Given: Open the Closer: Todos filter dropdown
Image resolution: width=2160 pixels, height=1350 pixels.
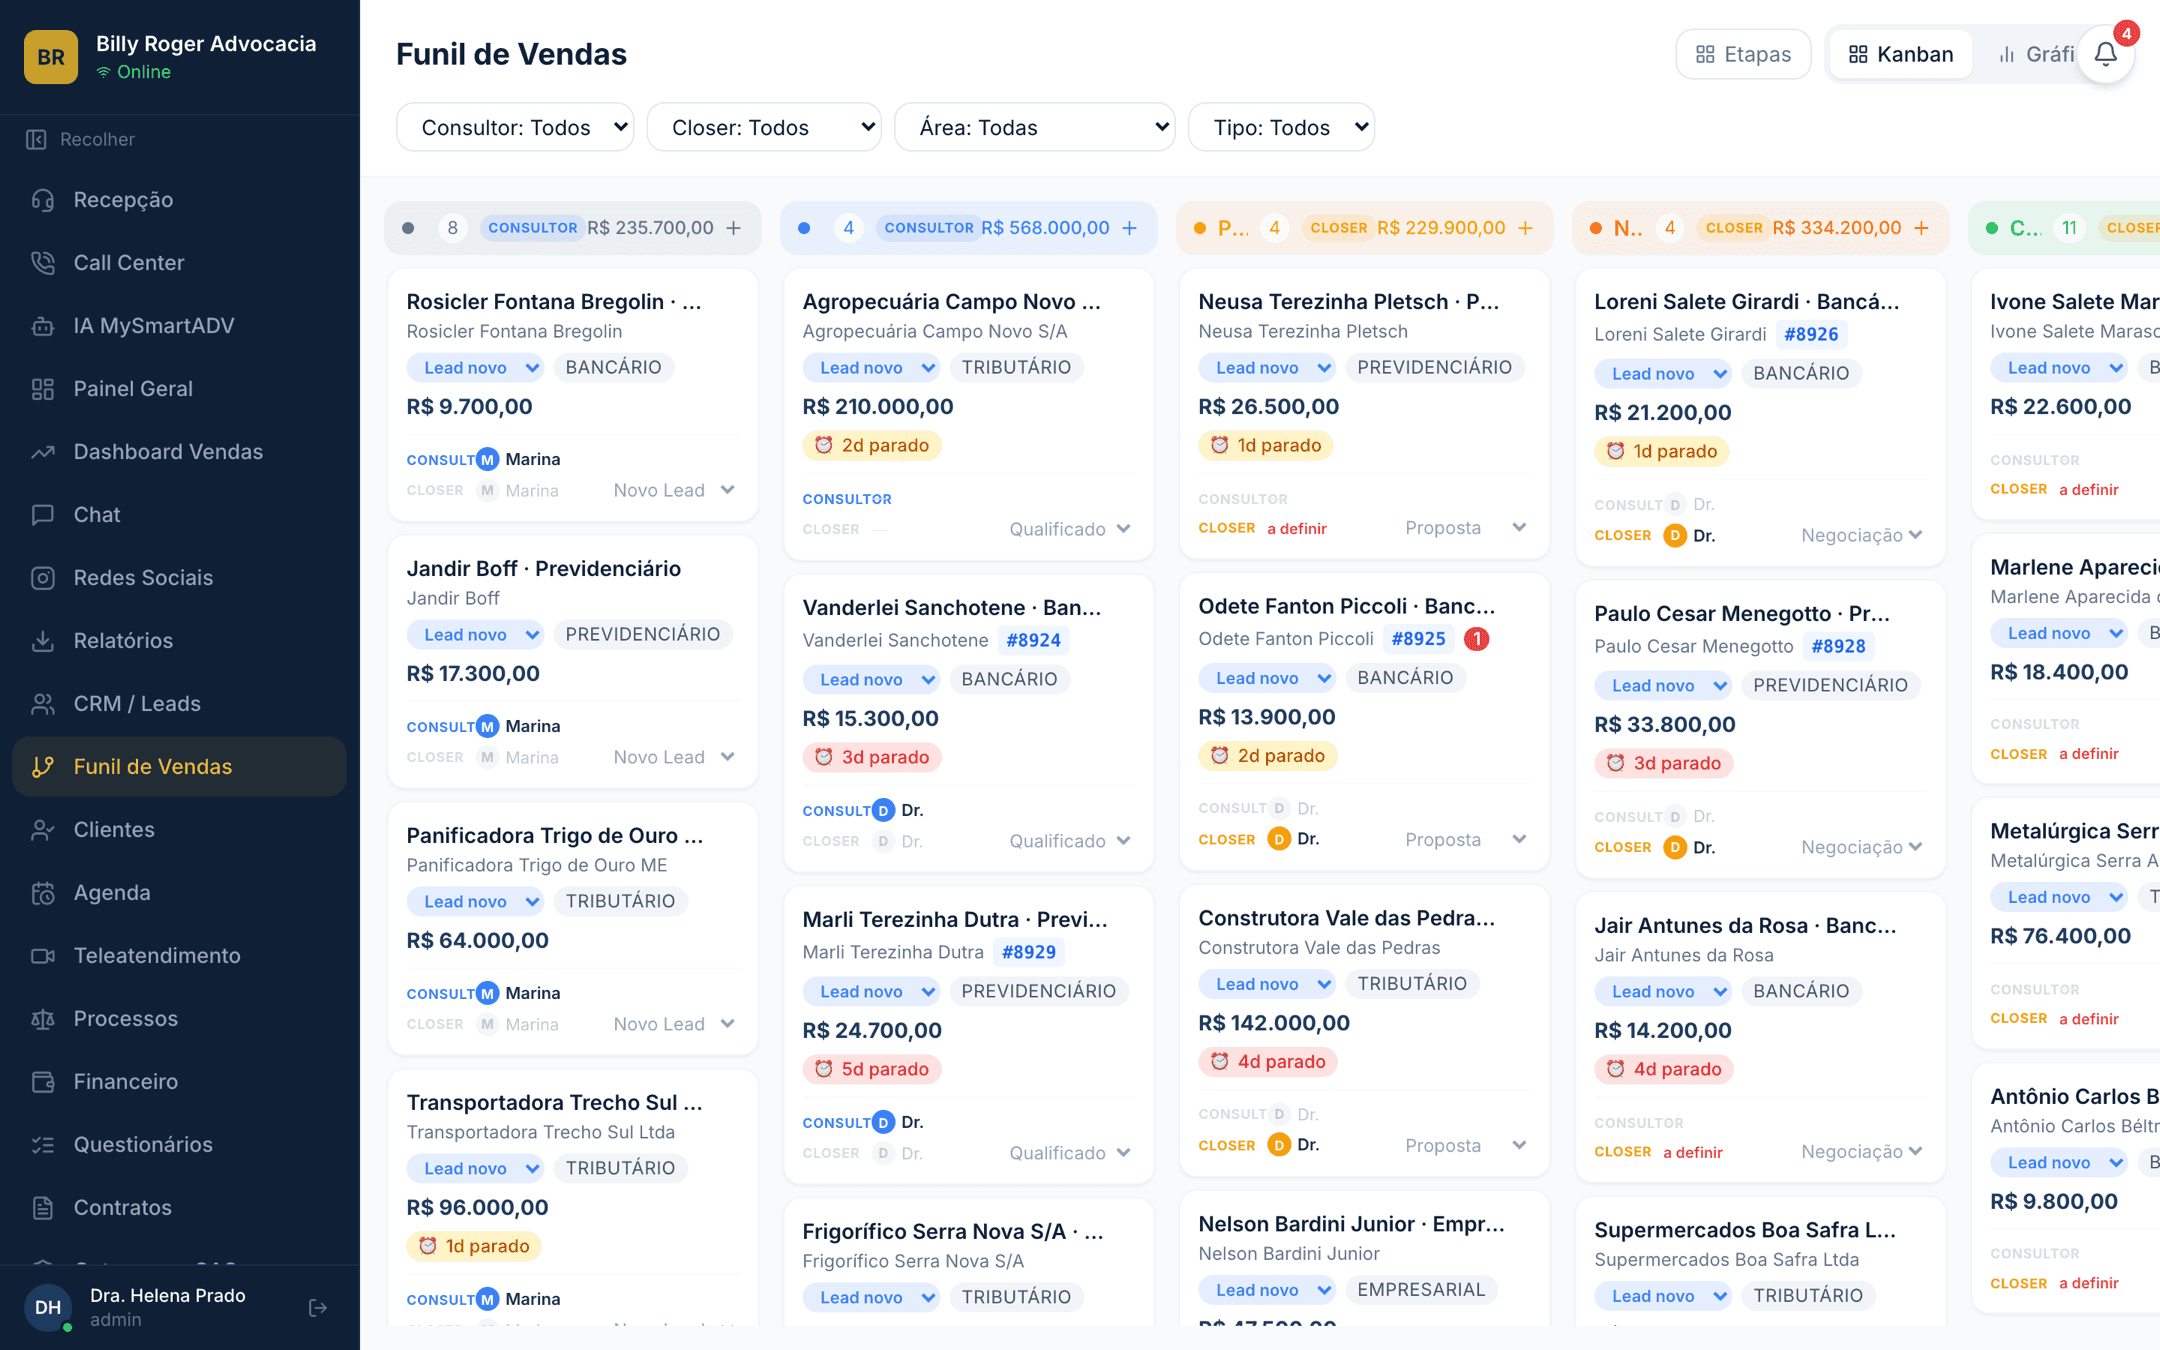Looking at the screenshot, I should click(764, 127).
